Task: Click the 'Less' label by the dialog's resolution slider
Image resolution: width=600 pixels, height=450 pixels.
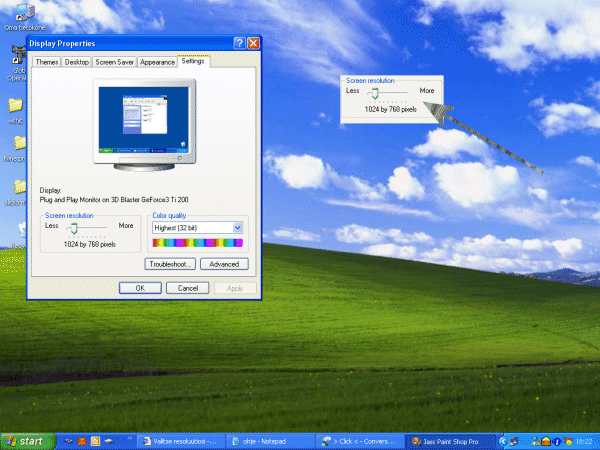Action: click(x=52, y=225)
